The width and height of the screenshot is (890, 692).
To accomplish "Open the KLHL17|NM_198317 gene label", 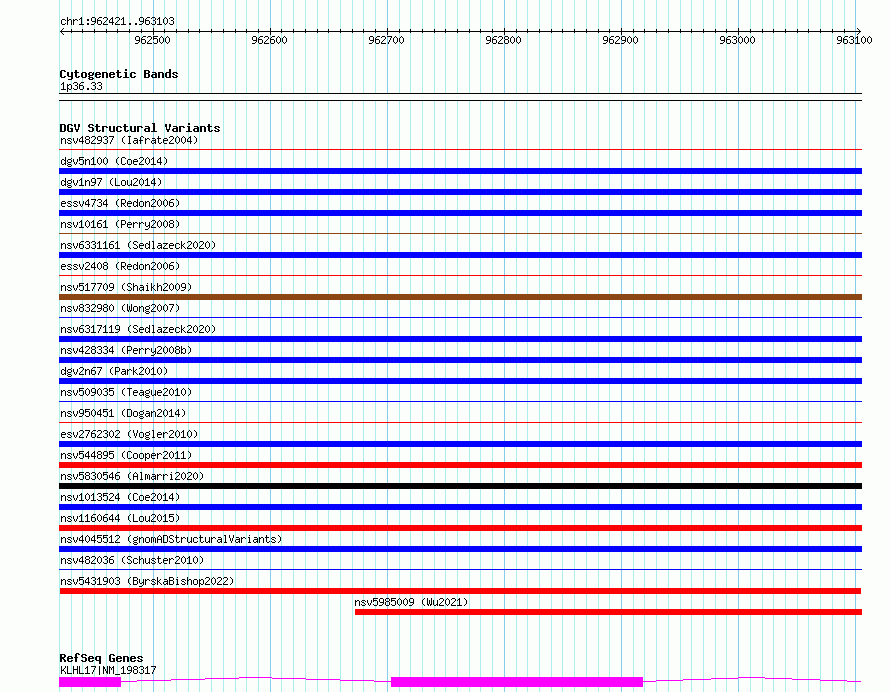I will point(108,670).
